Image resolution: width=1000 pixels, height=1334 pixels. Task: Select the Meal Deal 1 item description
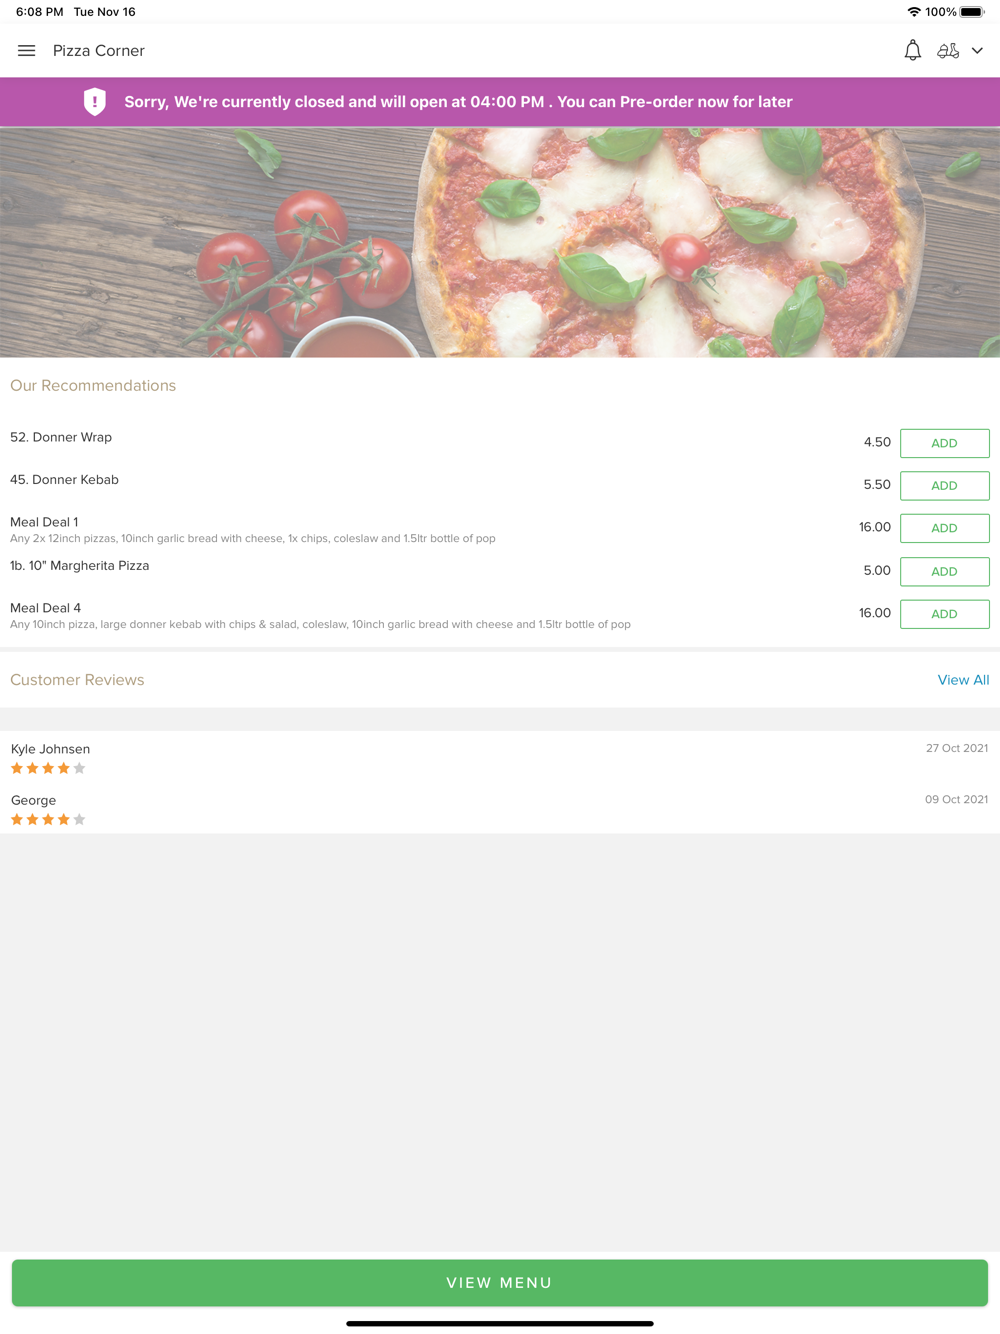point(253,538)
